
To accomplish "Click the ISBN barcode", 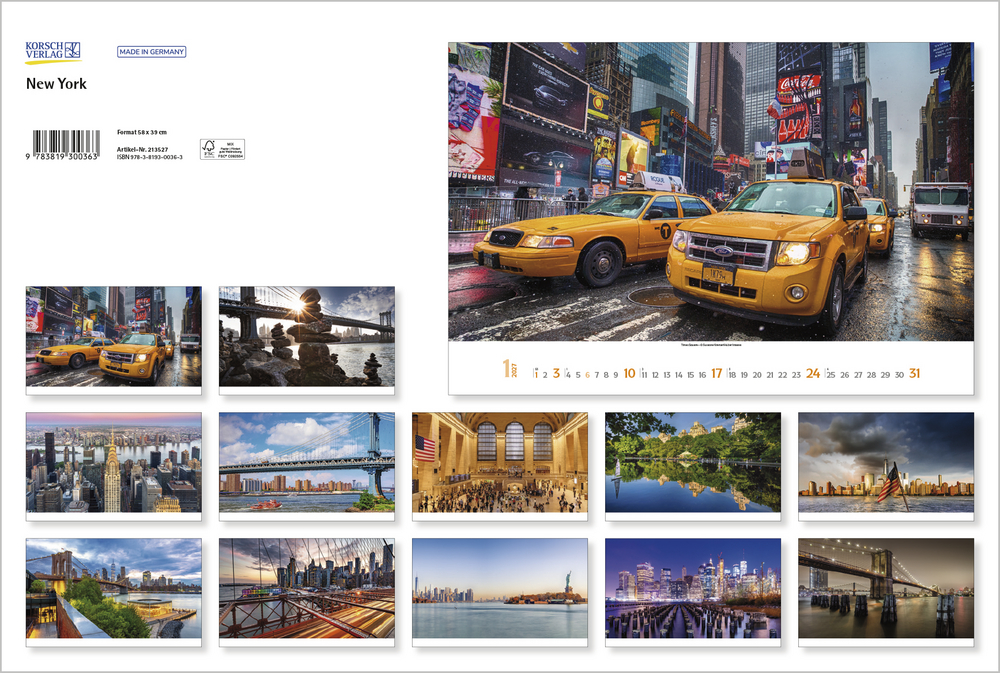I will 65,143.
